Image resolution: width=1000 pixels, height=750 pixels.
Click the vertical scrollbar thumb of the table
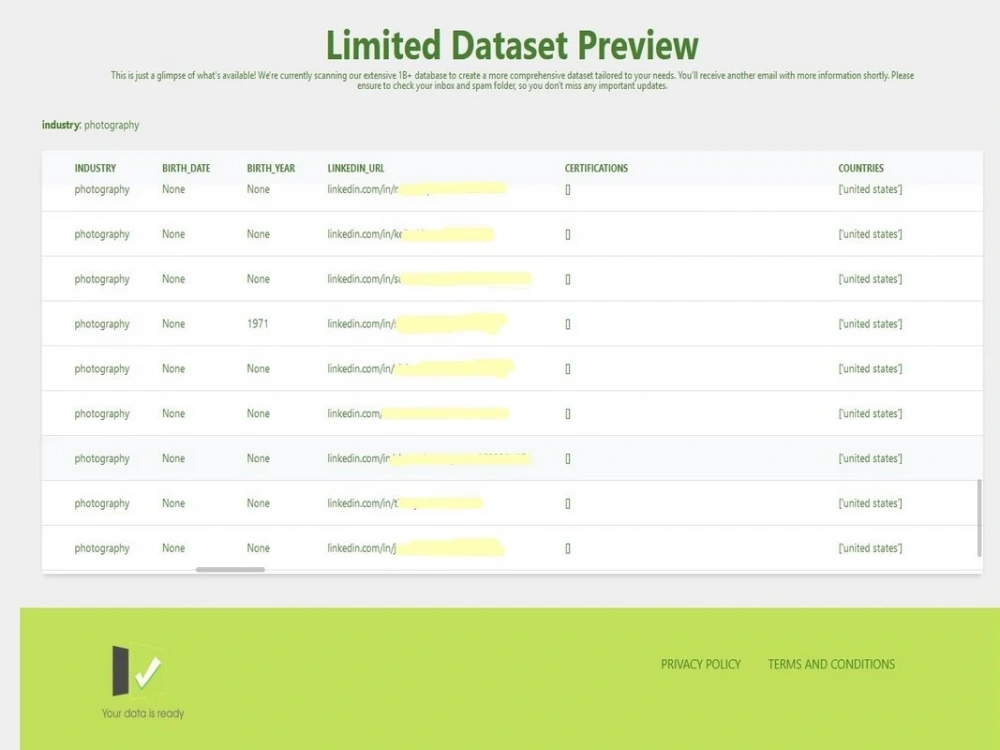point(979,518)
